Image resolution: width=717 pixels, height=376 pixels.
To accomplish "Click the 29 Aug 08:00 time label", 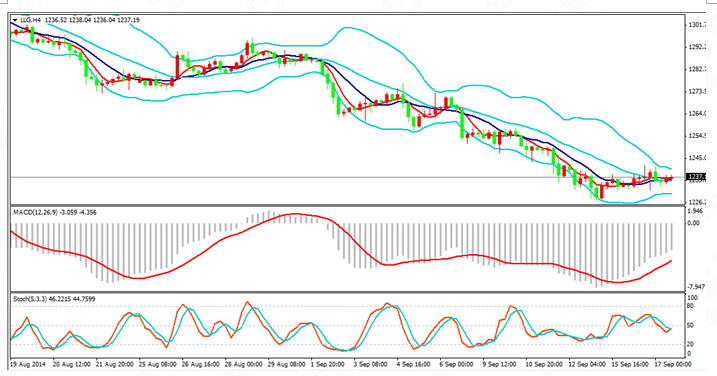I will (x=287, y=365).
